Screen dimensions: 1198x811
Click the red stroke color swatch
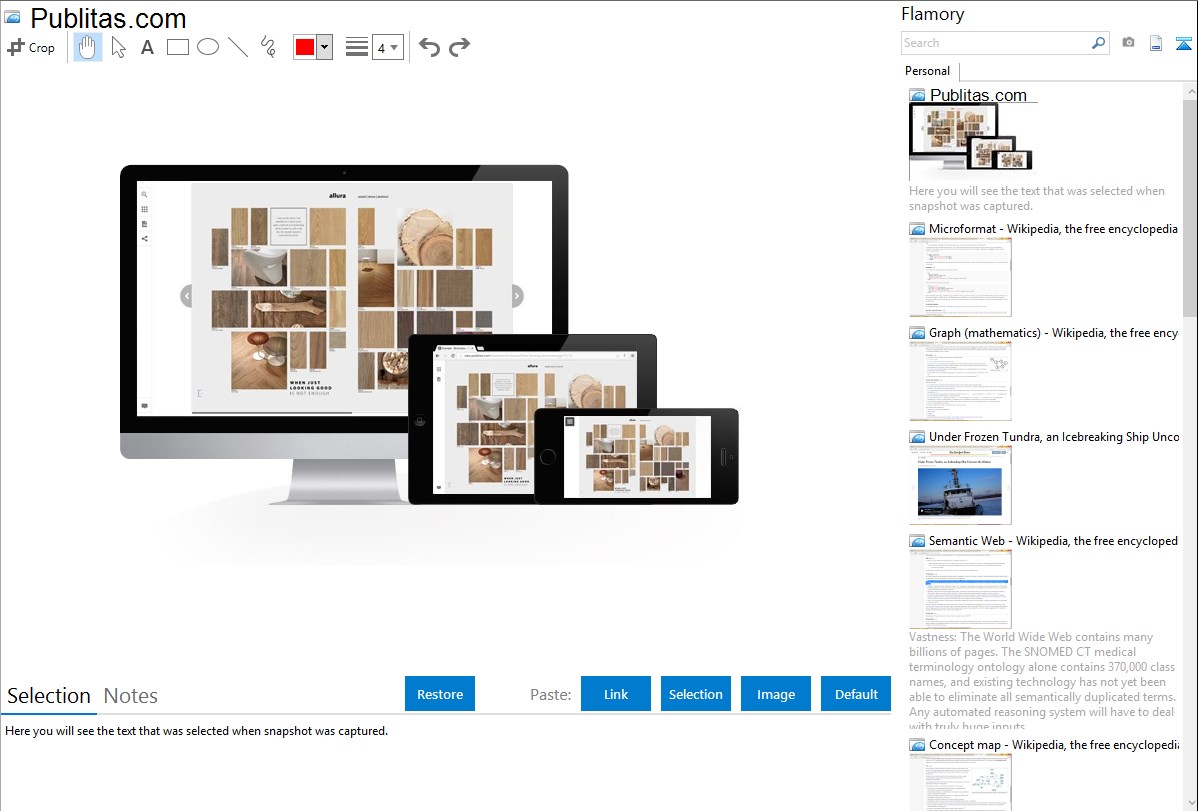coord(305,47)
